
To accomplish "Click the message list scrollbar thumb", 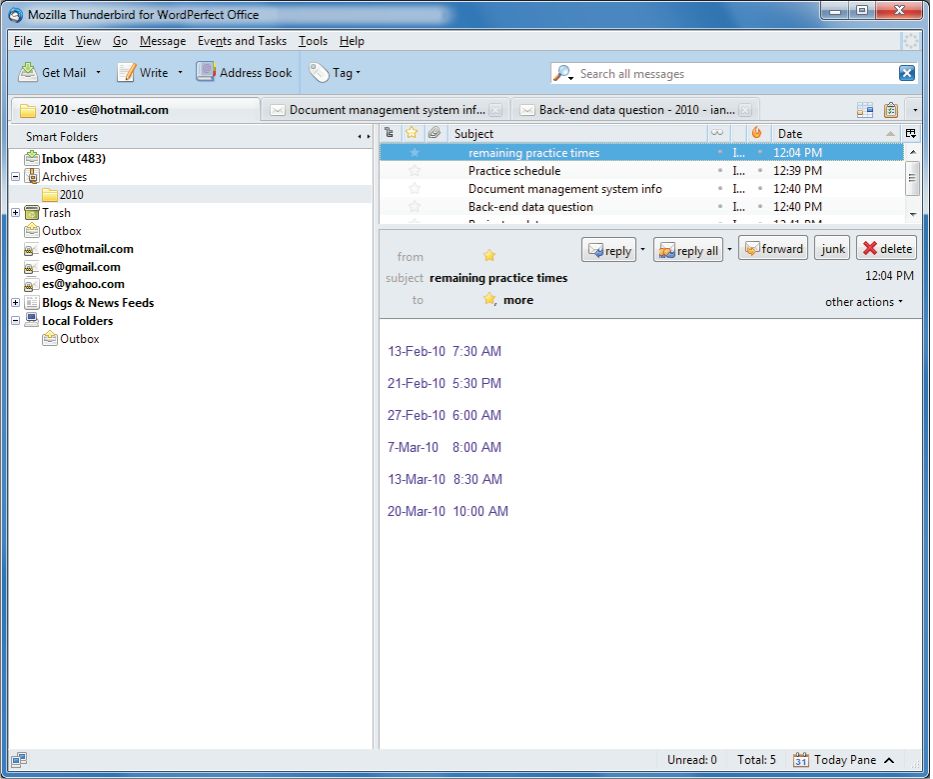I will coord(912,178).
